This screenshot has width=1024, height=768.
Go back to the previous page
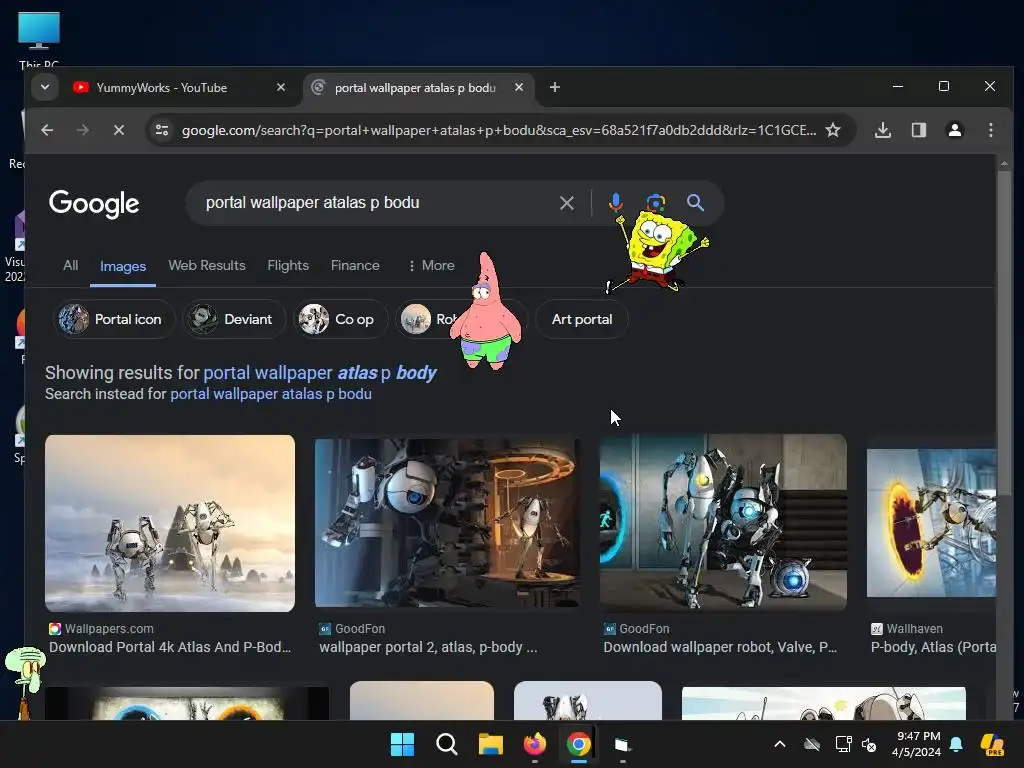coord(47,130)
